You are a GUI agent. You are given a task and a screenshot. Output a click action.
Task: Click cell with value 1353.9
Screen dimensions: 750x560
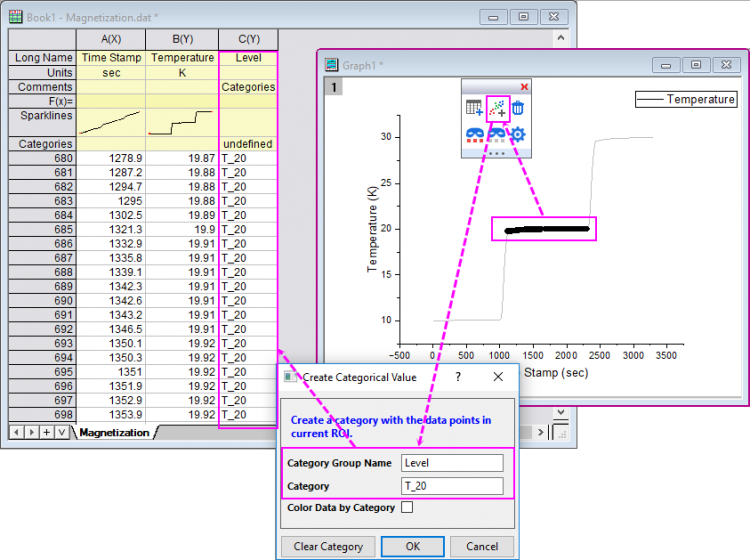tap(111, 415)
